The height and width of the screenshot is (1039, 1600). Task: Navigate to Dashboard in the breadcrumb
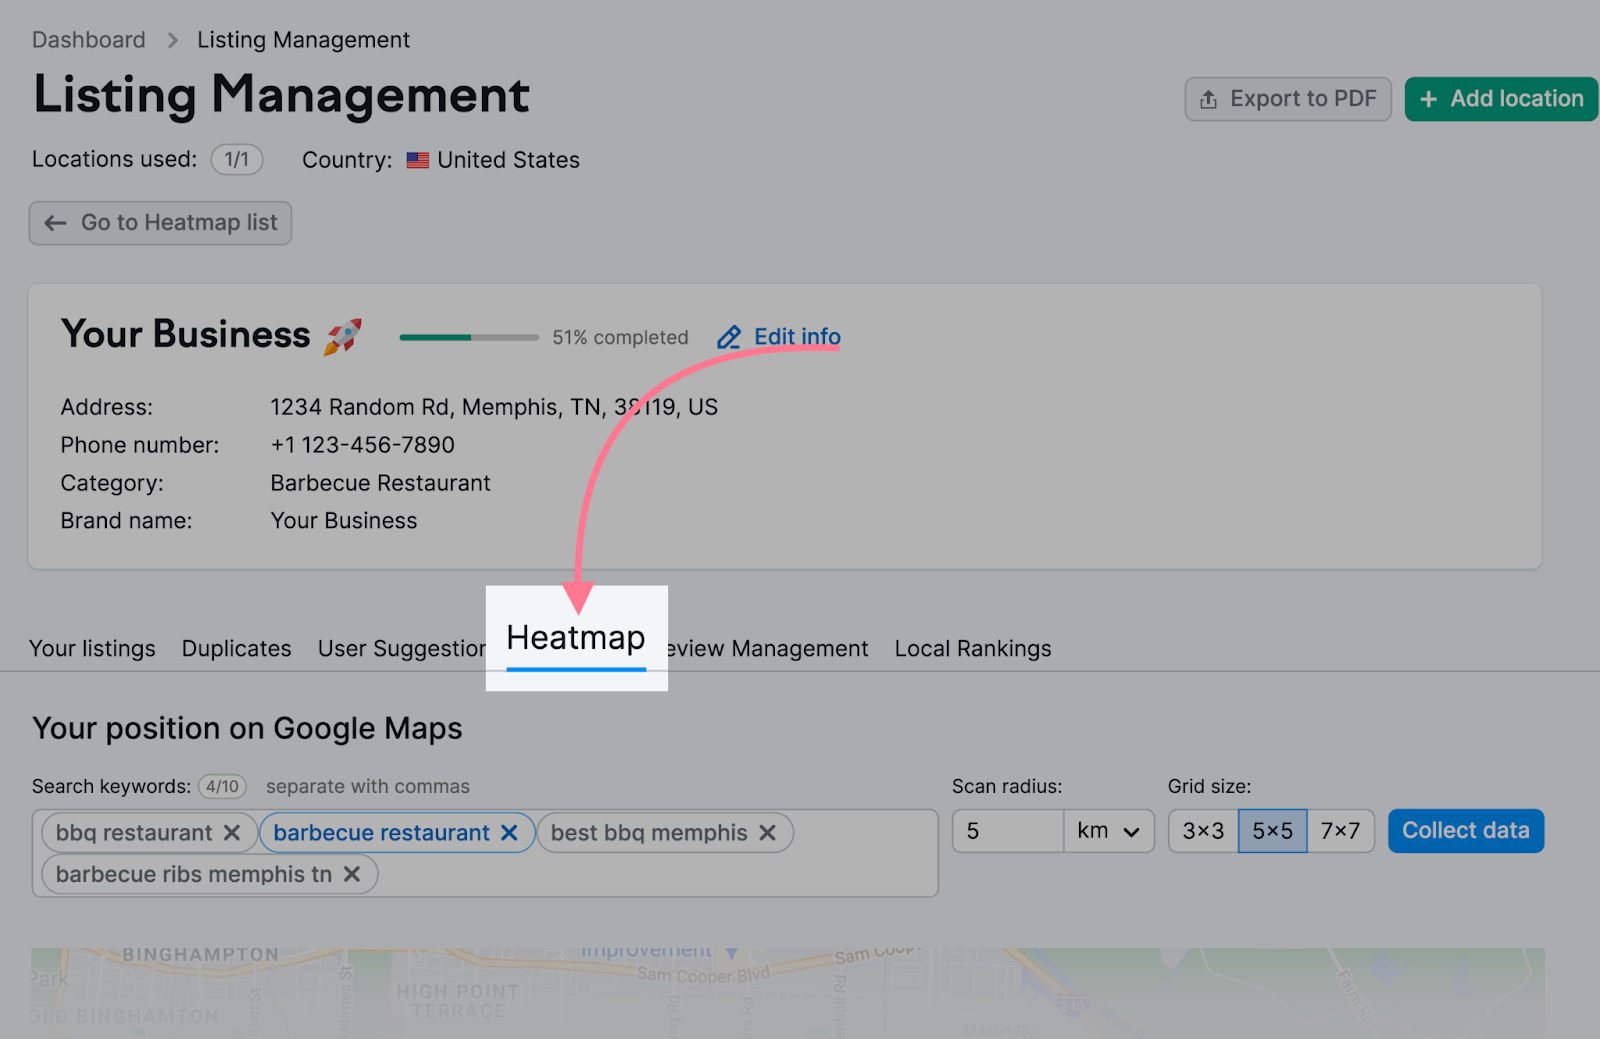[89, 40]
